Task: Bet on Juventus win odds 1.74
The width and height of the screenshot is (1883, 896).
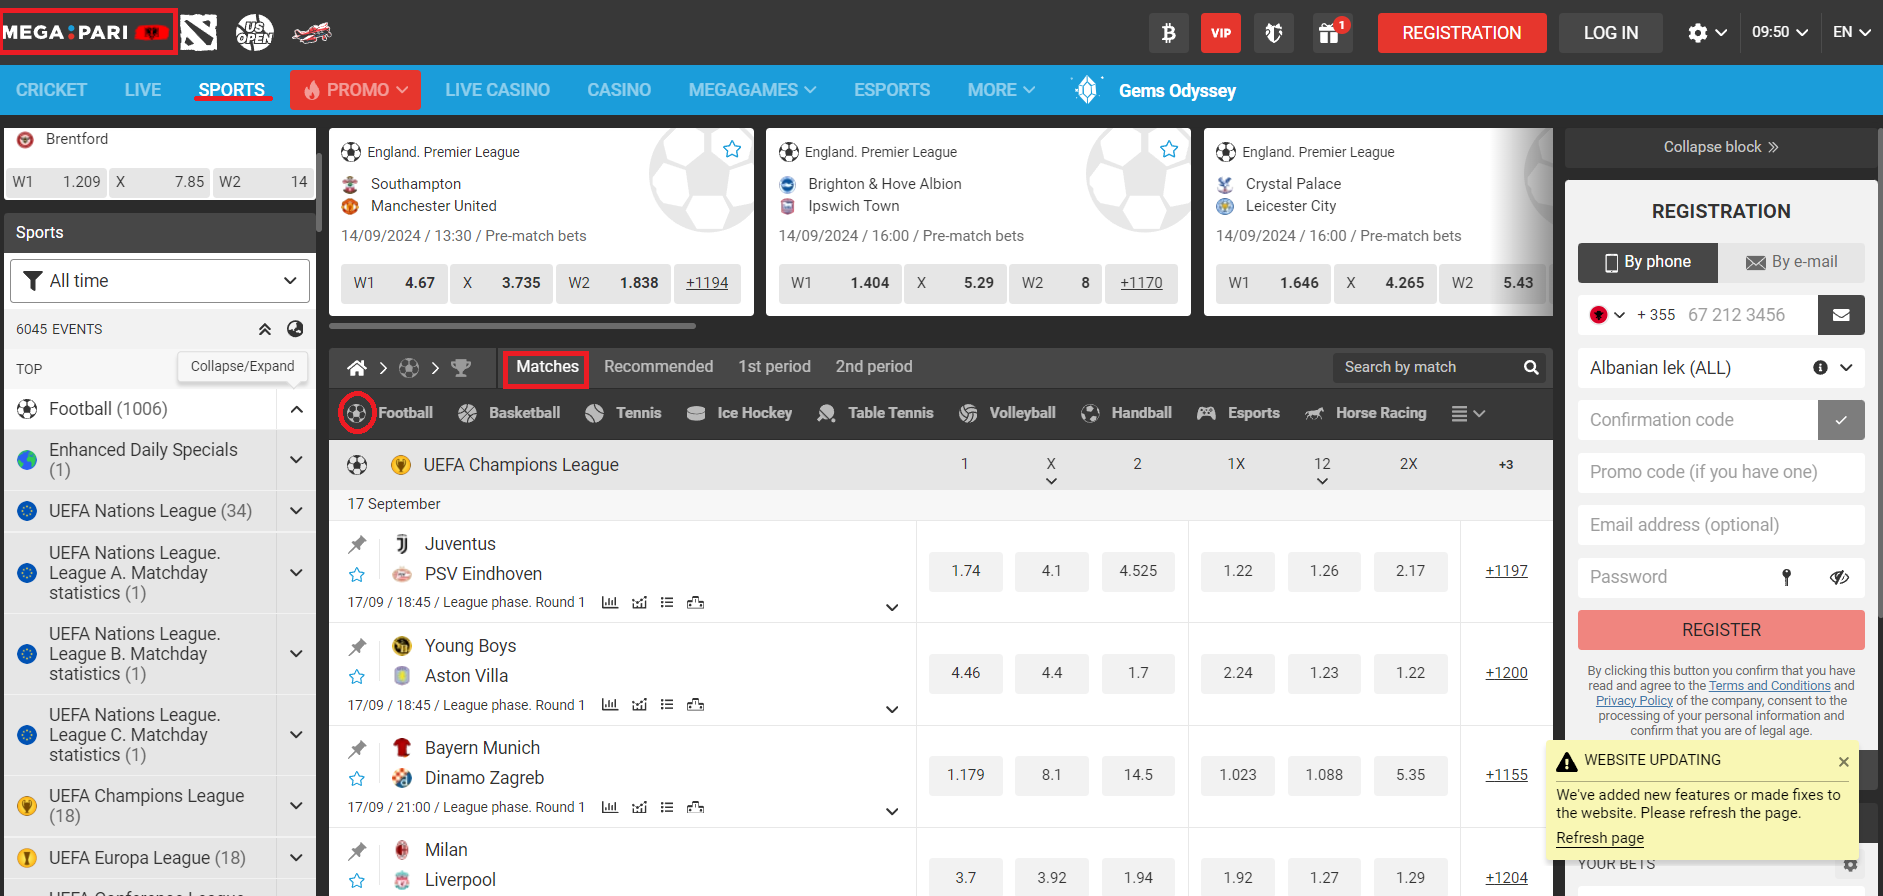Action: (x=965, y=571)
